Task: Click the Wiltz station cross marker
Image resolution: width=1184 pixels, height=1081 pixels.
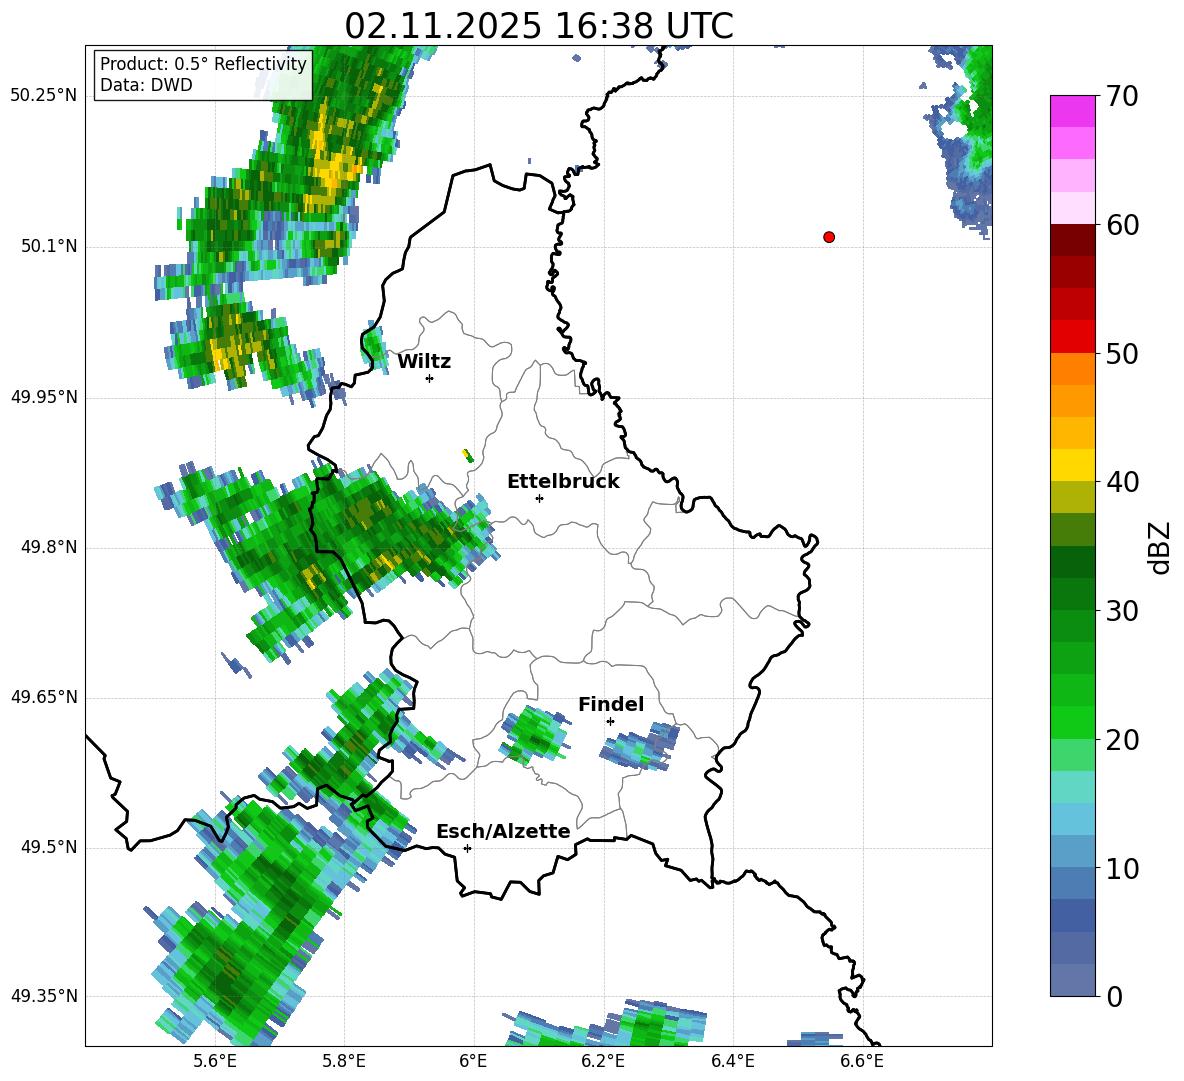Action: 430,378
